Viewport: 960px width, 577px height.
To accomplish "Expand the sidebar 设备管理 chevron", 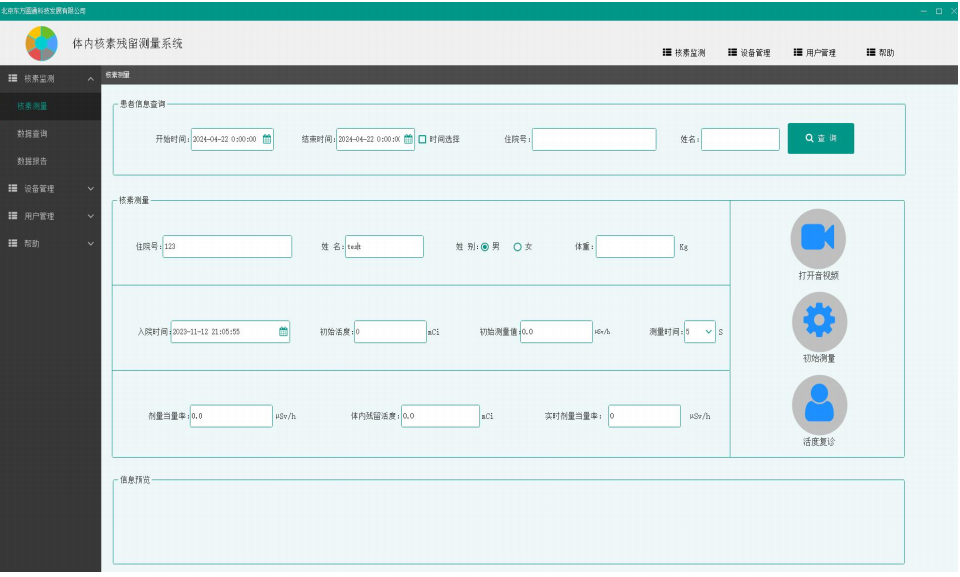I will [x=91, y=189].
